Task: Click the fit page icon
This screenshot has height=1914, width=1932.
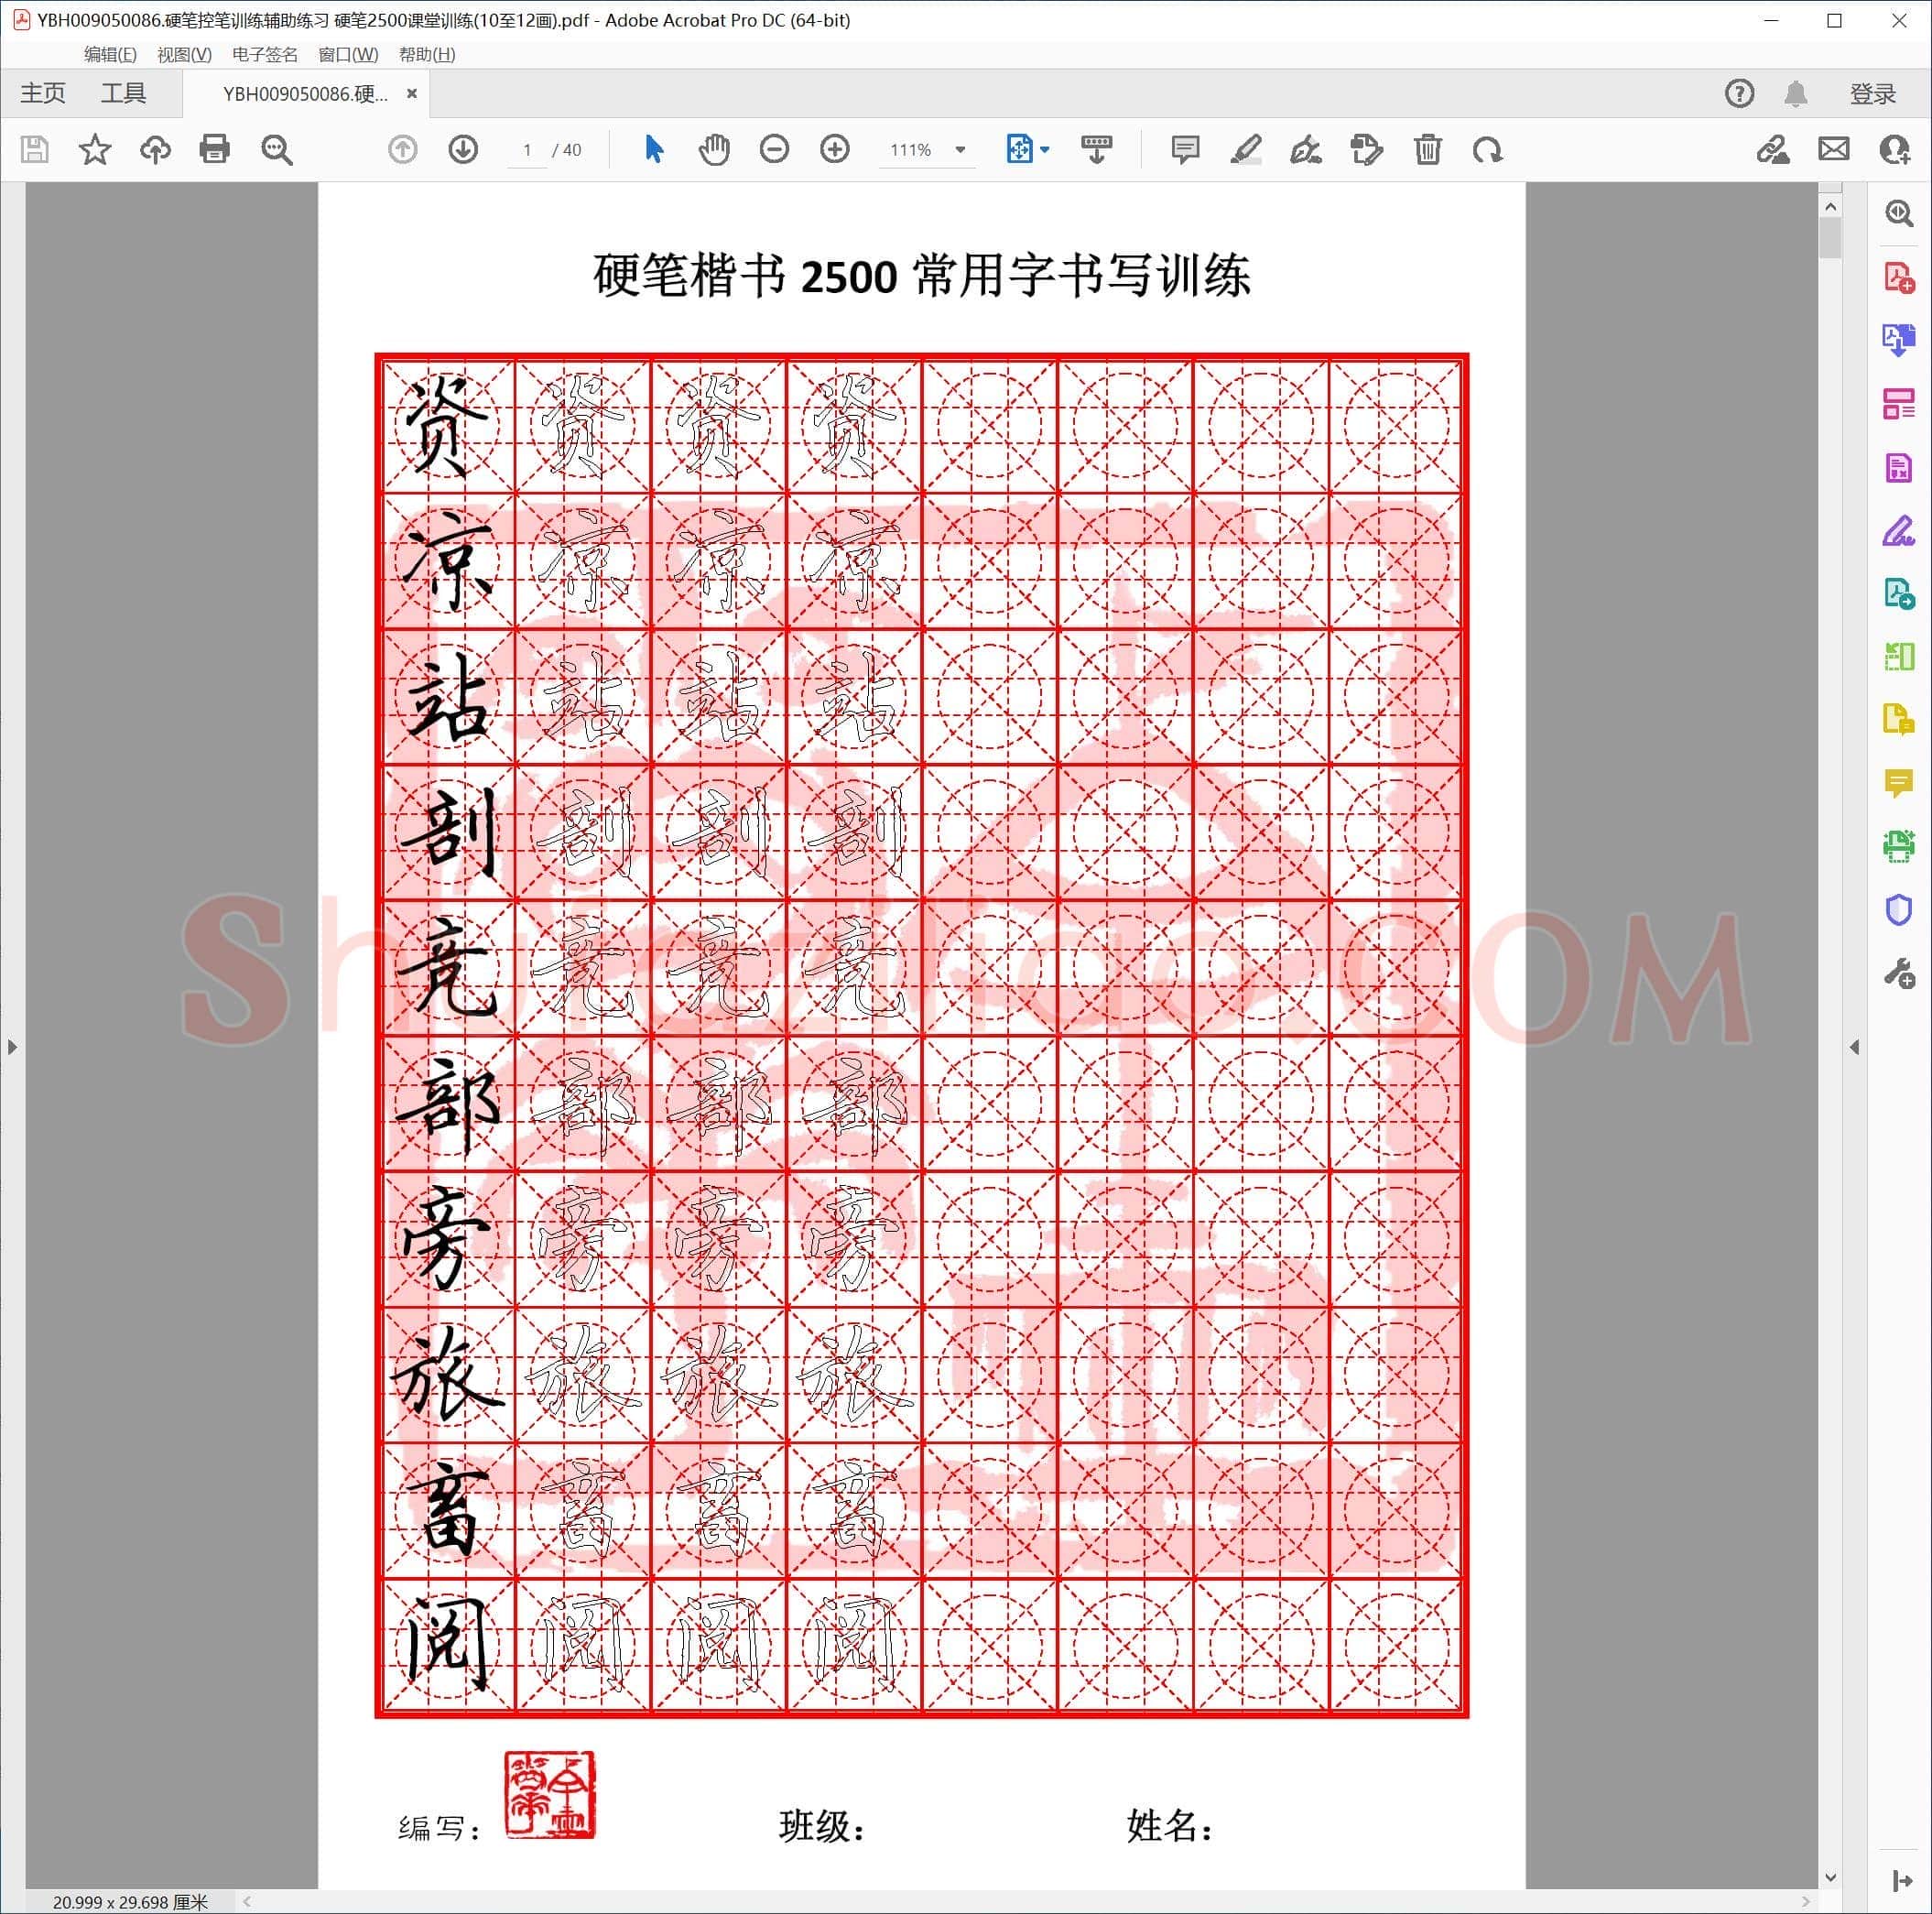Action: [x=1019, y=150]
